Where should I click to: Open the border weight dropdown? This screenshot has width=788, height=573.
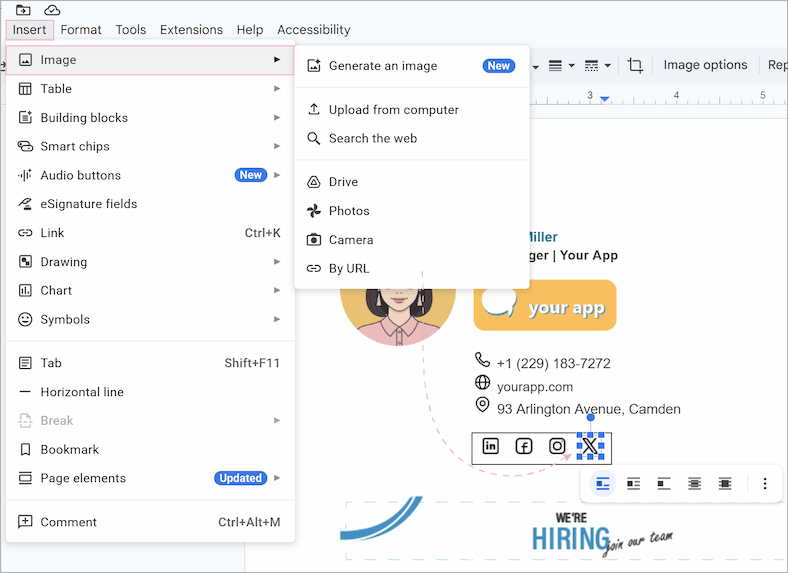pos(561,66)
